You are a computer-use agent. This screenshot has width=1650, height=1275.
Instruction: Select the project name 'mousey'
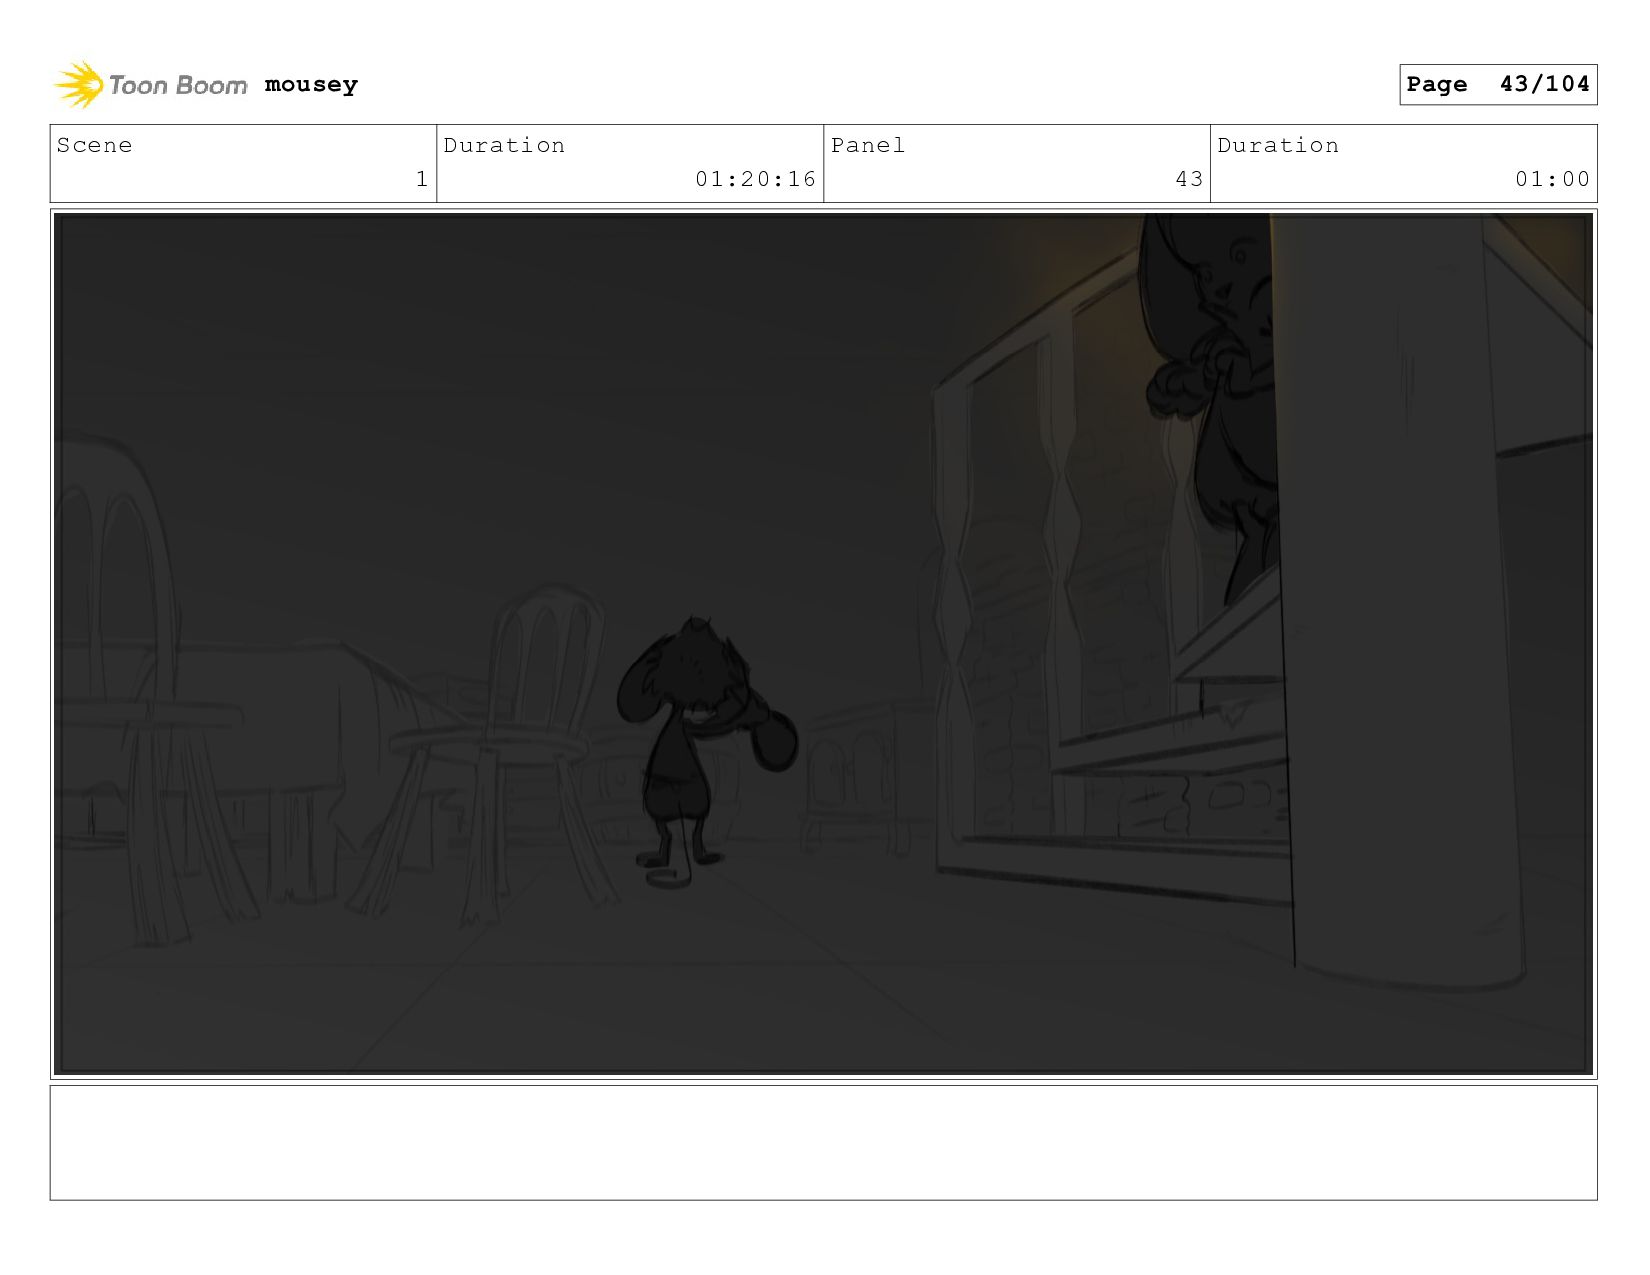(311, 85)
